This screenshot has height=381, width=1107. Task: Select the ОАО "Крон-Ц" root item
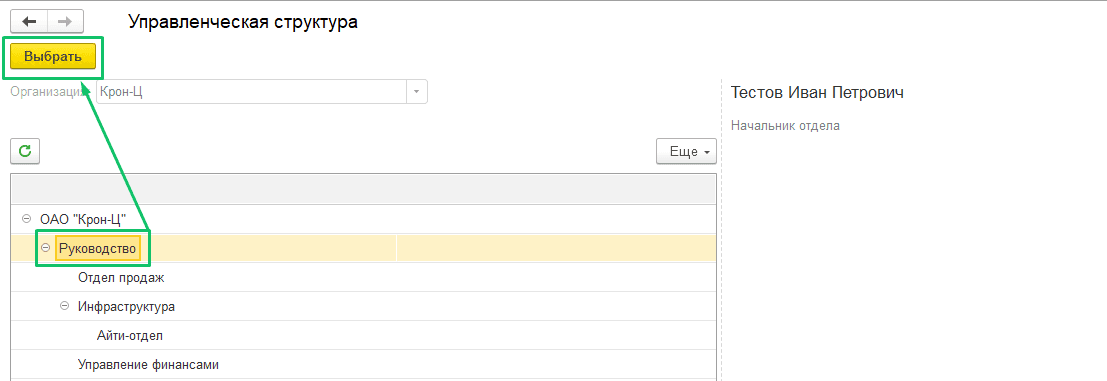click(x=83, y=219)
